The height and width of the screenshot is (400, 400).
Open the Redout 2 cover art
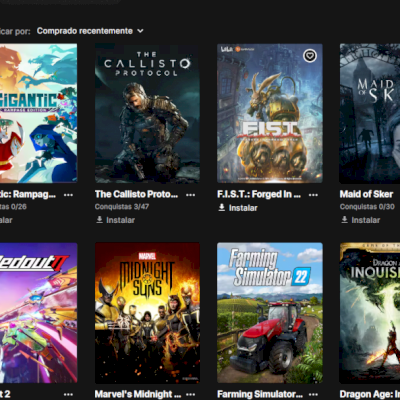coord(38,313)
